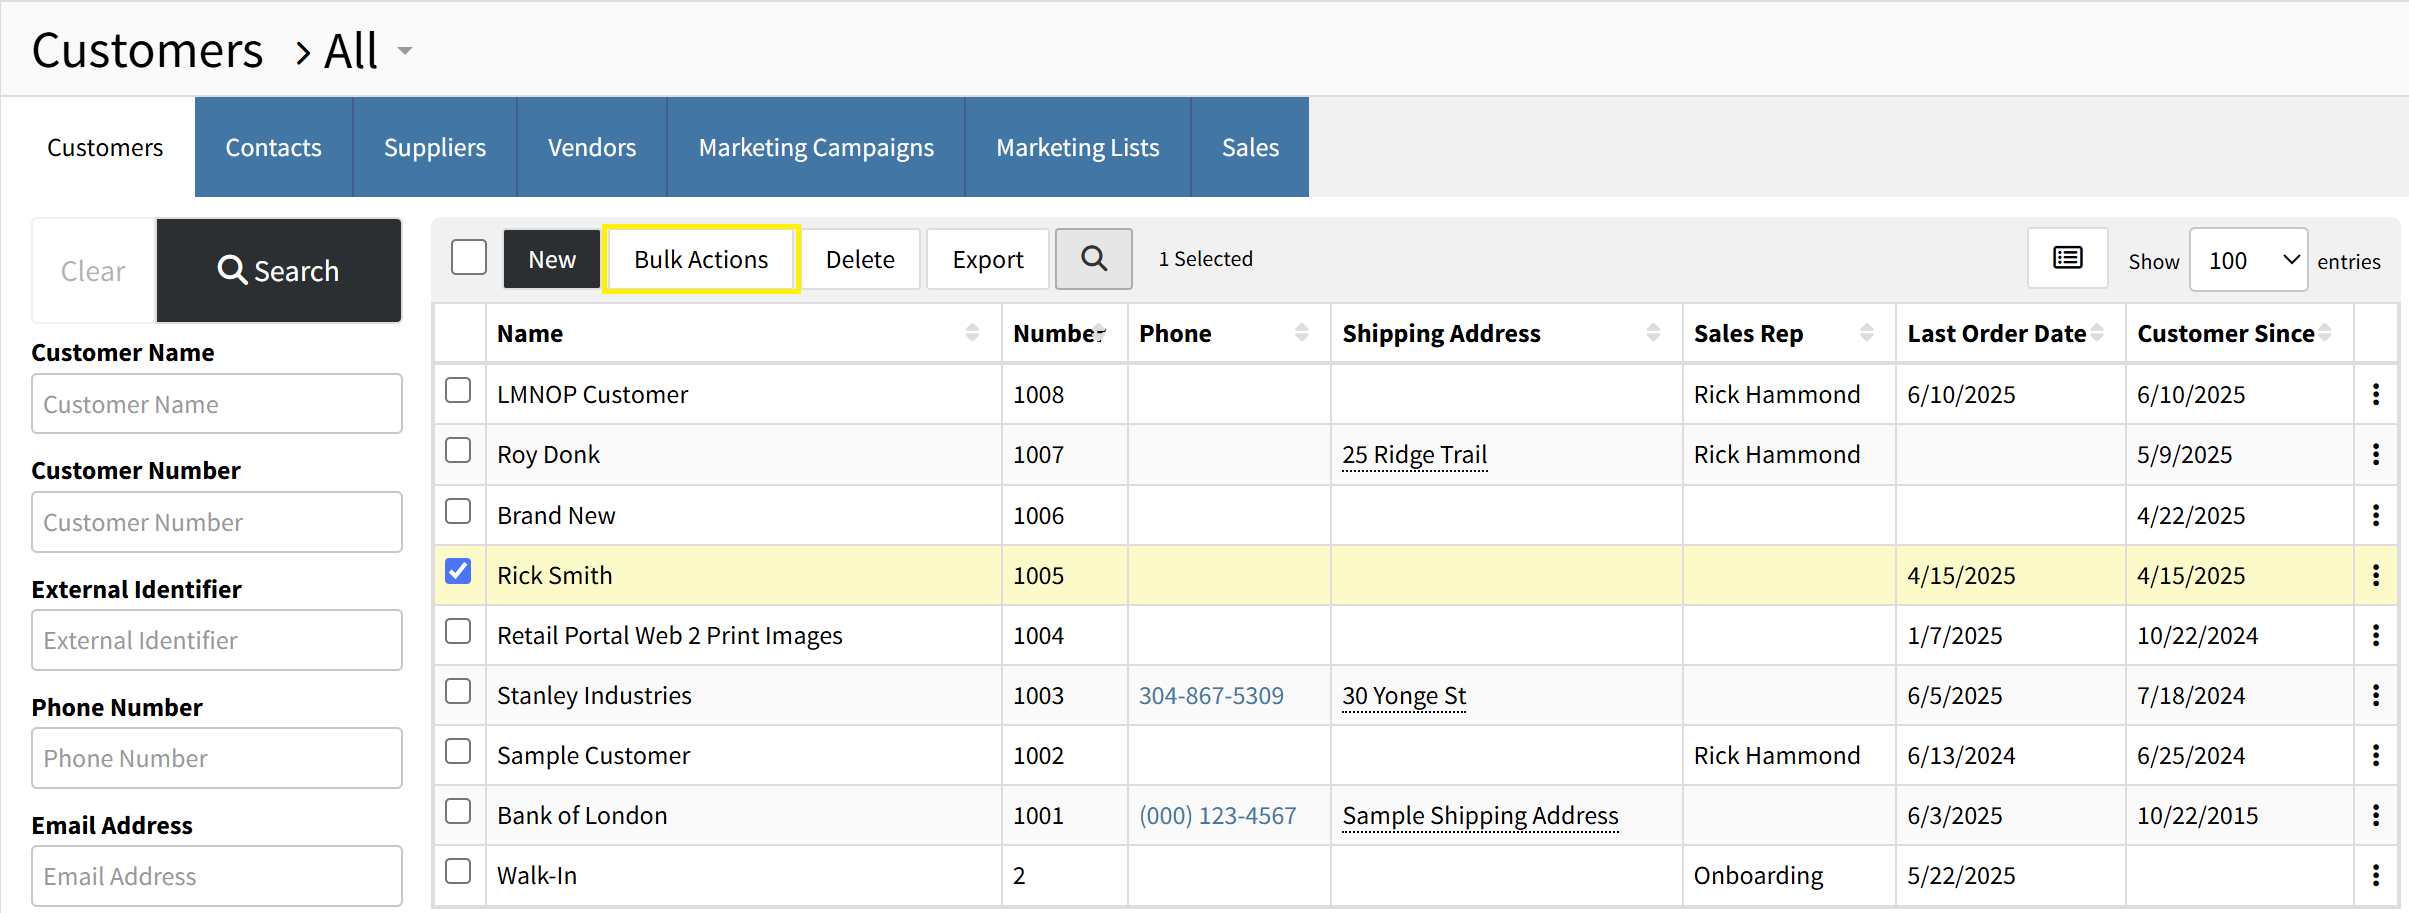Screen dimensions: 2409x913
Task: Open the three-dot menu for Rick Smith
Action: click(x=2376, y=575)
